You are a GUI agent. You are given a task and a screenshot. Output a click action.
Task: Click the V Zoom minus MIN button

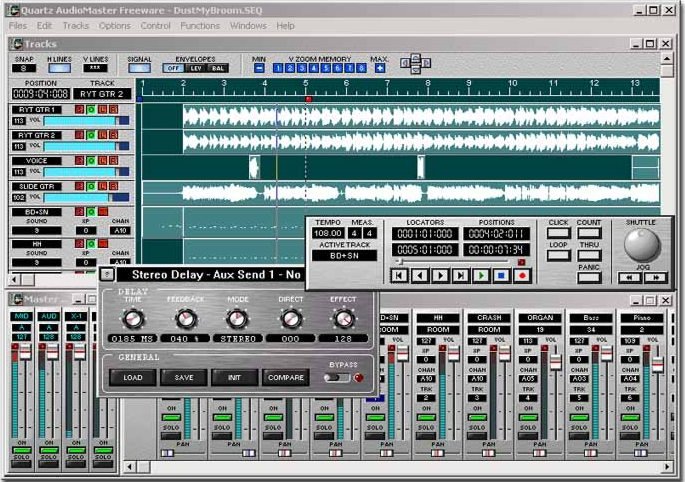pos(259,68)
